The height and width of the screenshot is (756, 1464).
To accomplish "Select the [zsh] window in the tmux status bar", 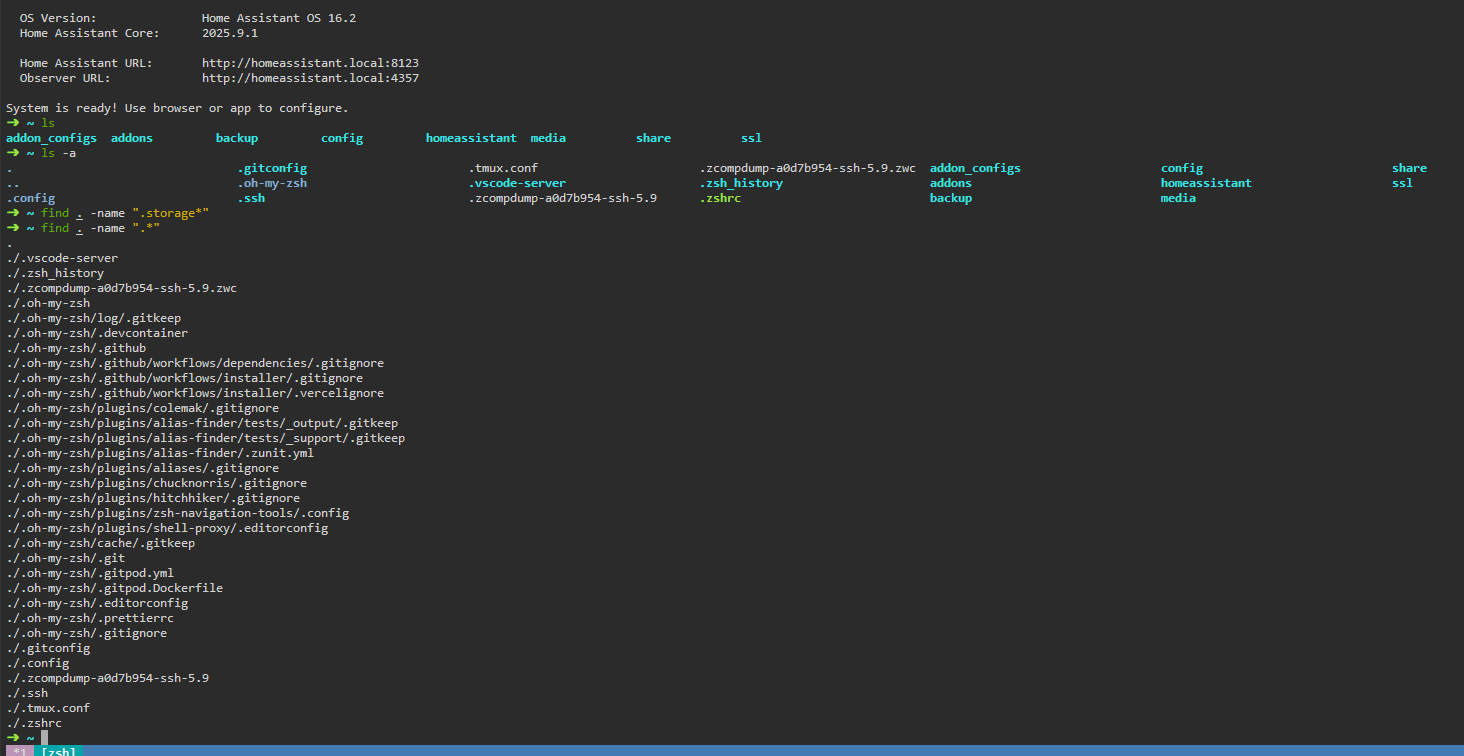I will click(57, 751).
